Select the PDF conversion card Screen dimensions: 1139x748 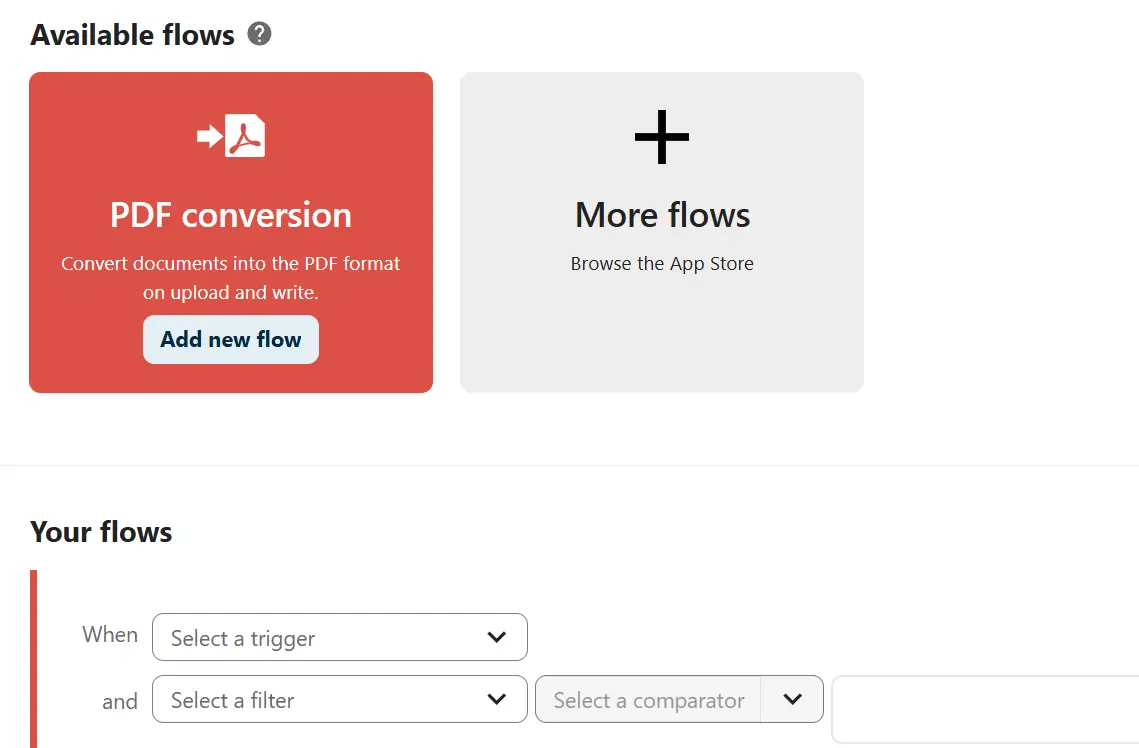click(x=231, y=232)
